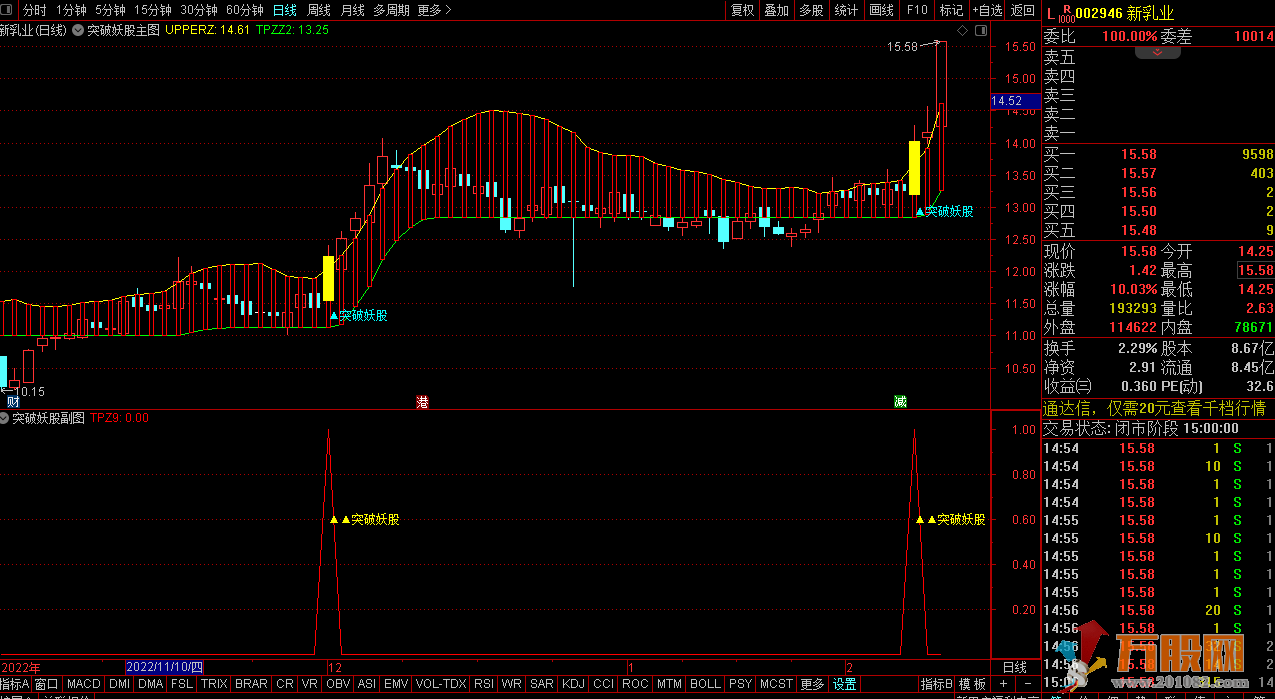Select the 5分钟 timeframe
1275x699 pixels.
pos(111,10)
